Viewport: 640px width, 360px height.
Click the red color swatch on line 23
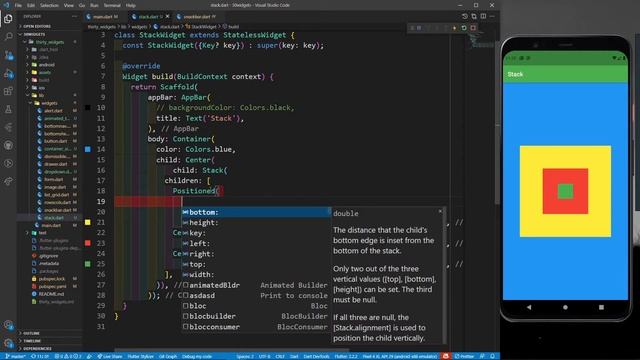(x=88, y=243)
